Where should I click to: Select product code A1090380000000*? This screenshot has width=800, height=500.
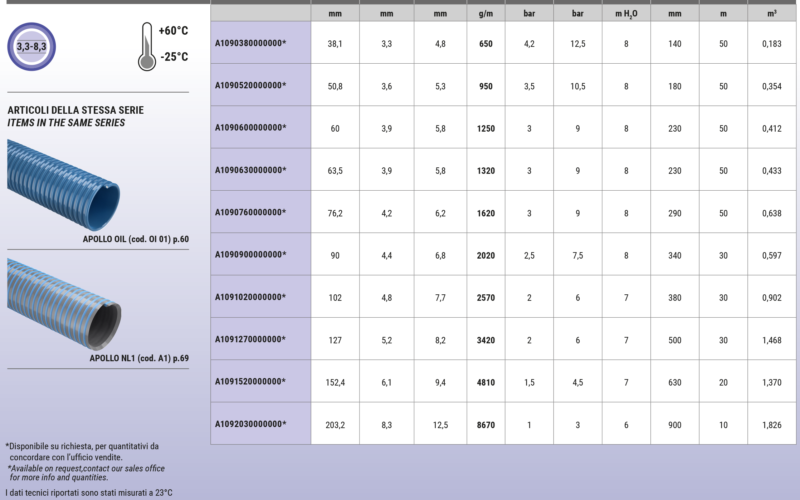point(250,44)
